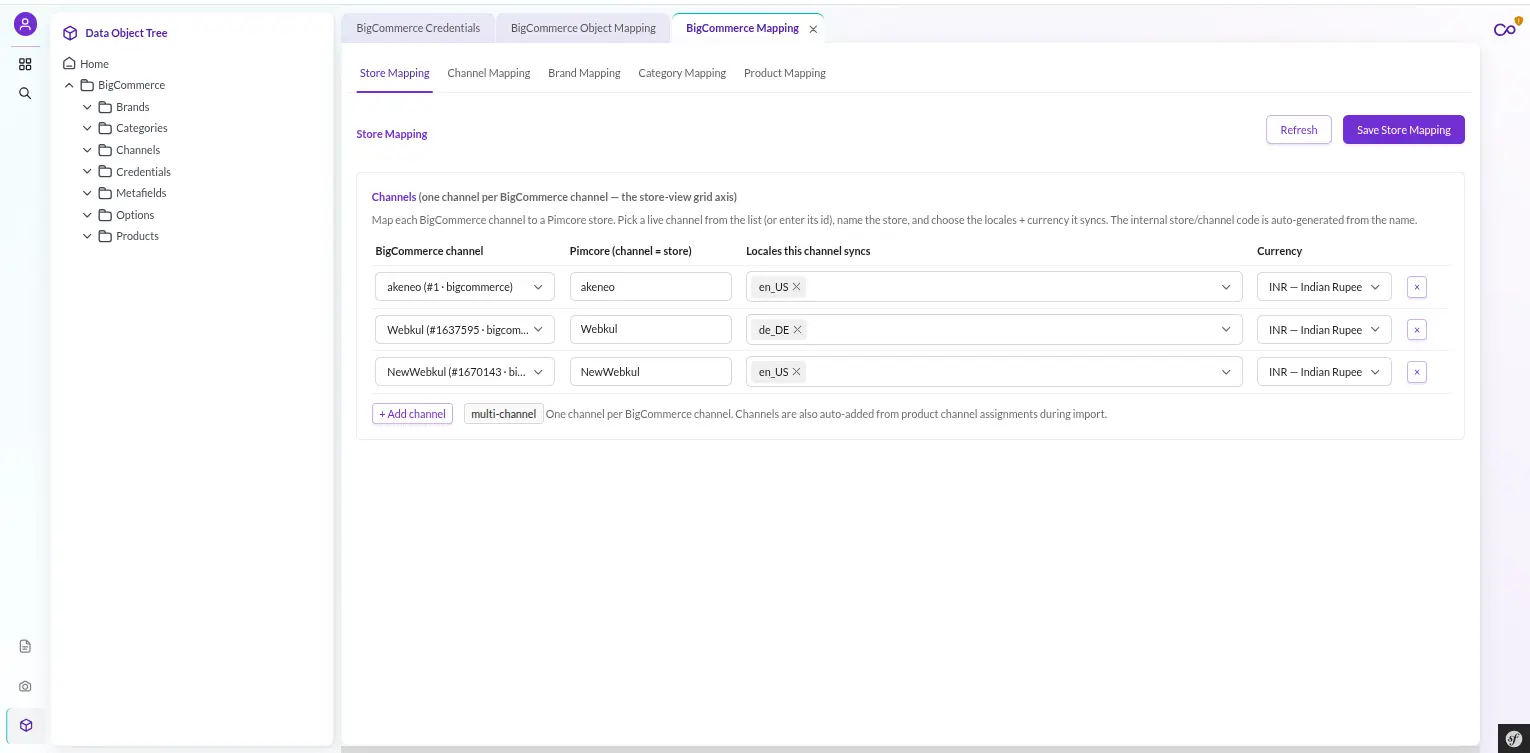Remove the Webkul channel row
Image resolution: width=1530 pixels, height=753 pixels.
coord(1416,330)
